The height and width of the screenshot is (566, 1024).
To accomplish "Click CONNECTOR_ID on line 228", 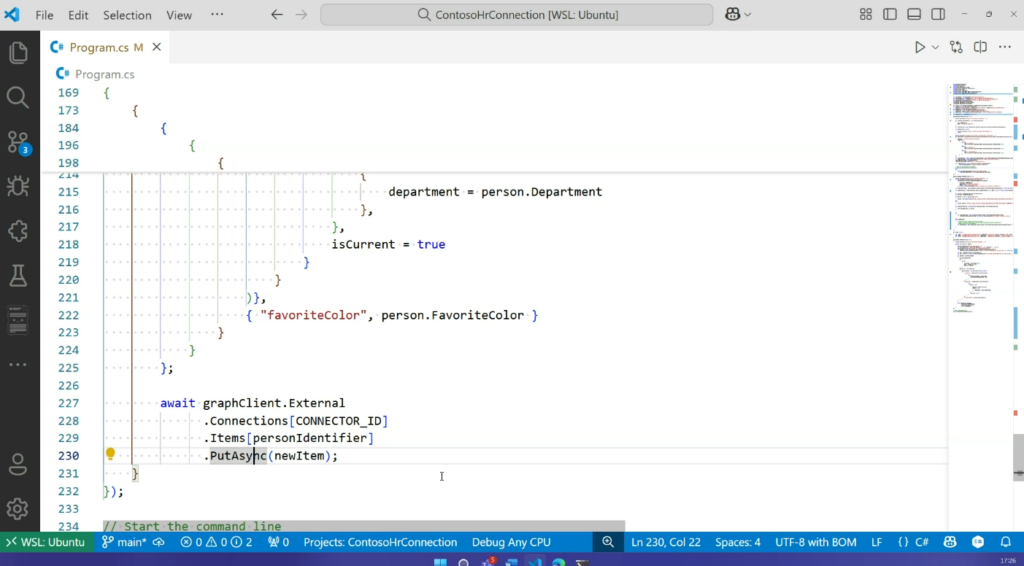I will pos(338,421).
